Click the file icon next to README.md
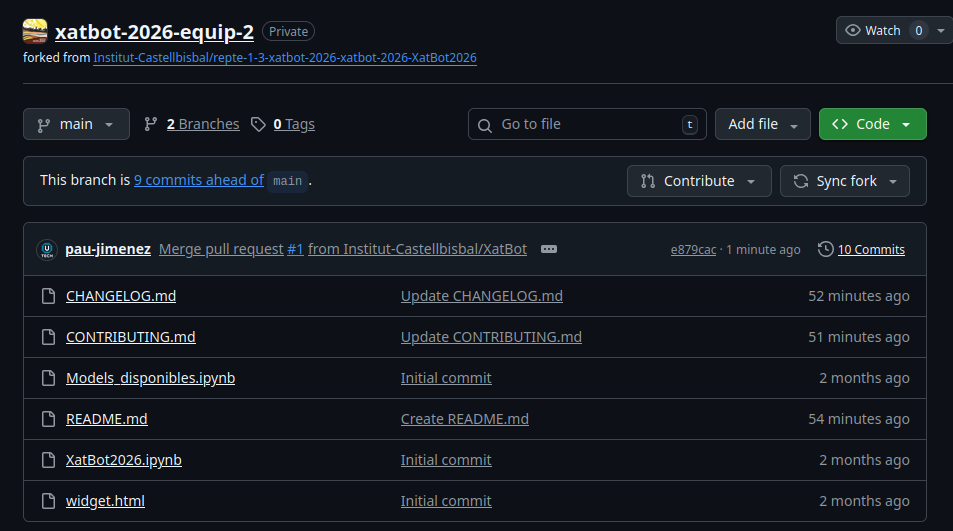953x531 pixels. [x=47, y=419]
